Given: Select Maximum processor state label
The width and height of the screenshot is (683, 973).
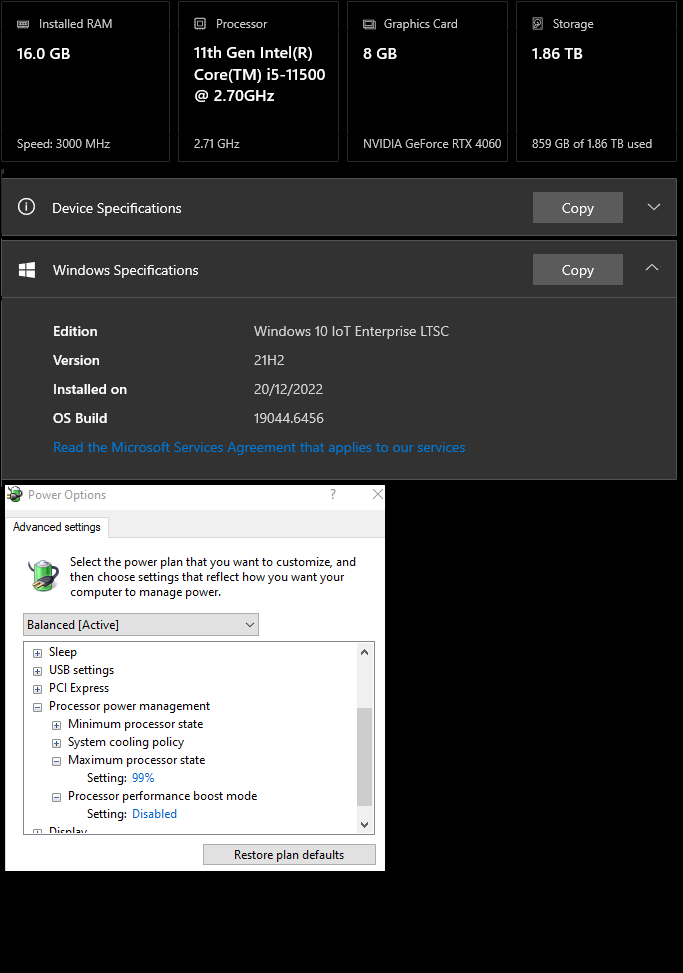Looking at the screenshot, I should (x=136, y=760).
